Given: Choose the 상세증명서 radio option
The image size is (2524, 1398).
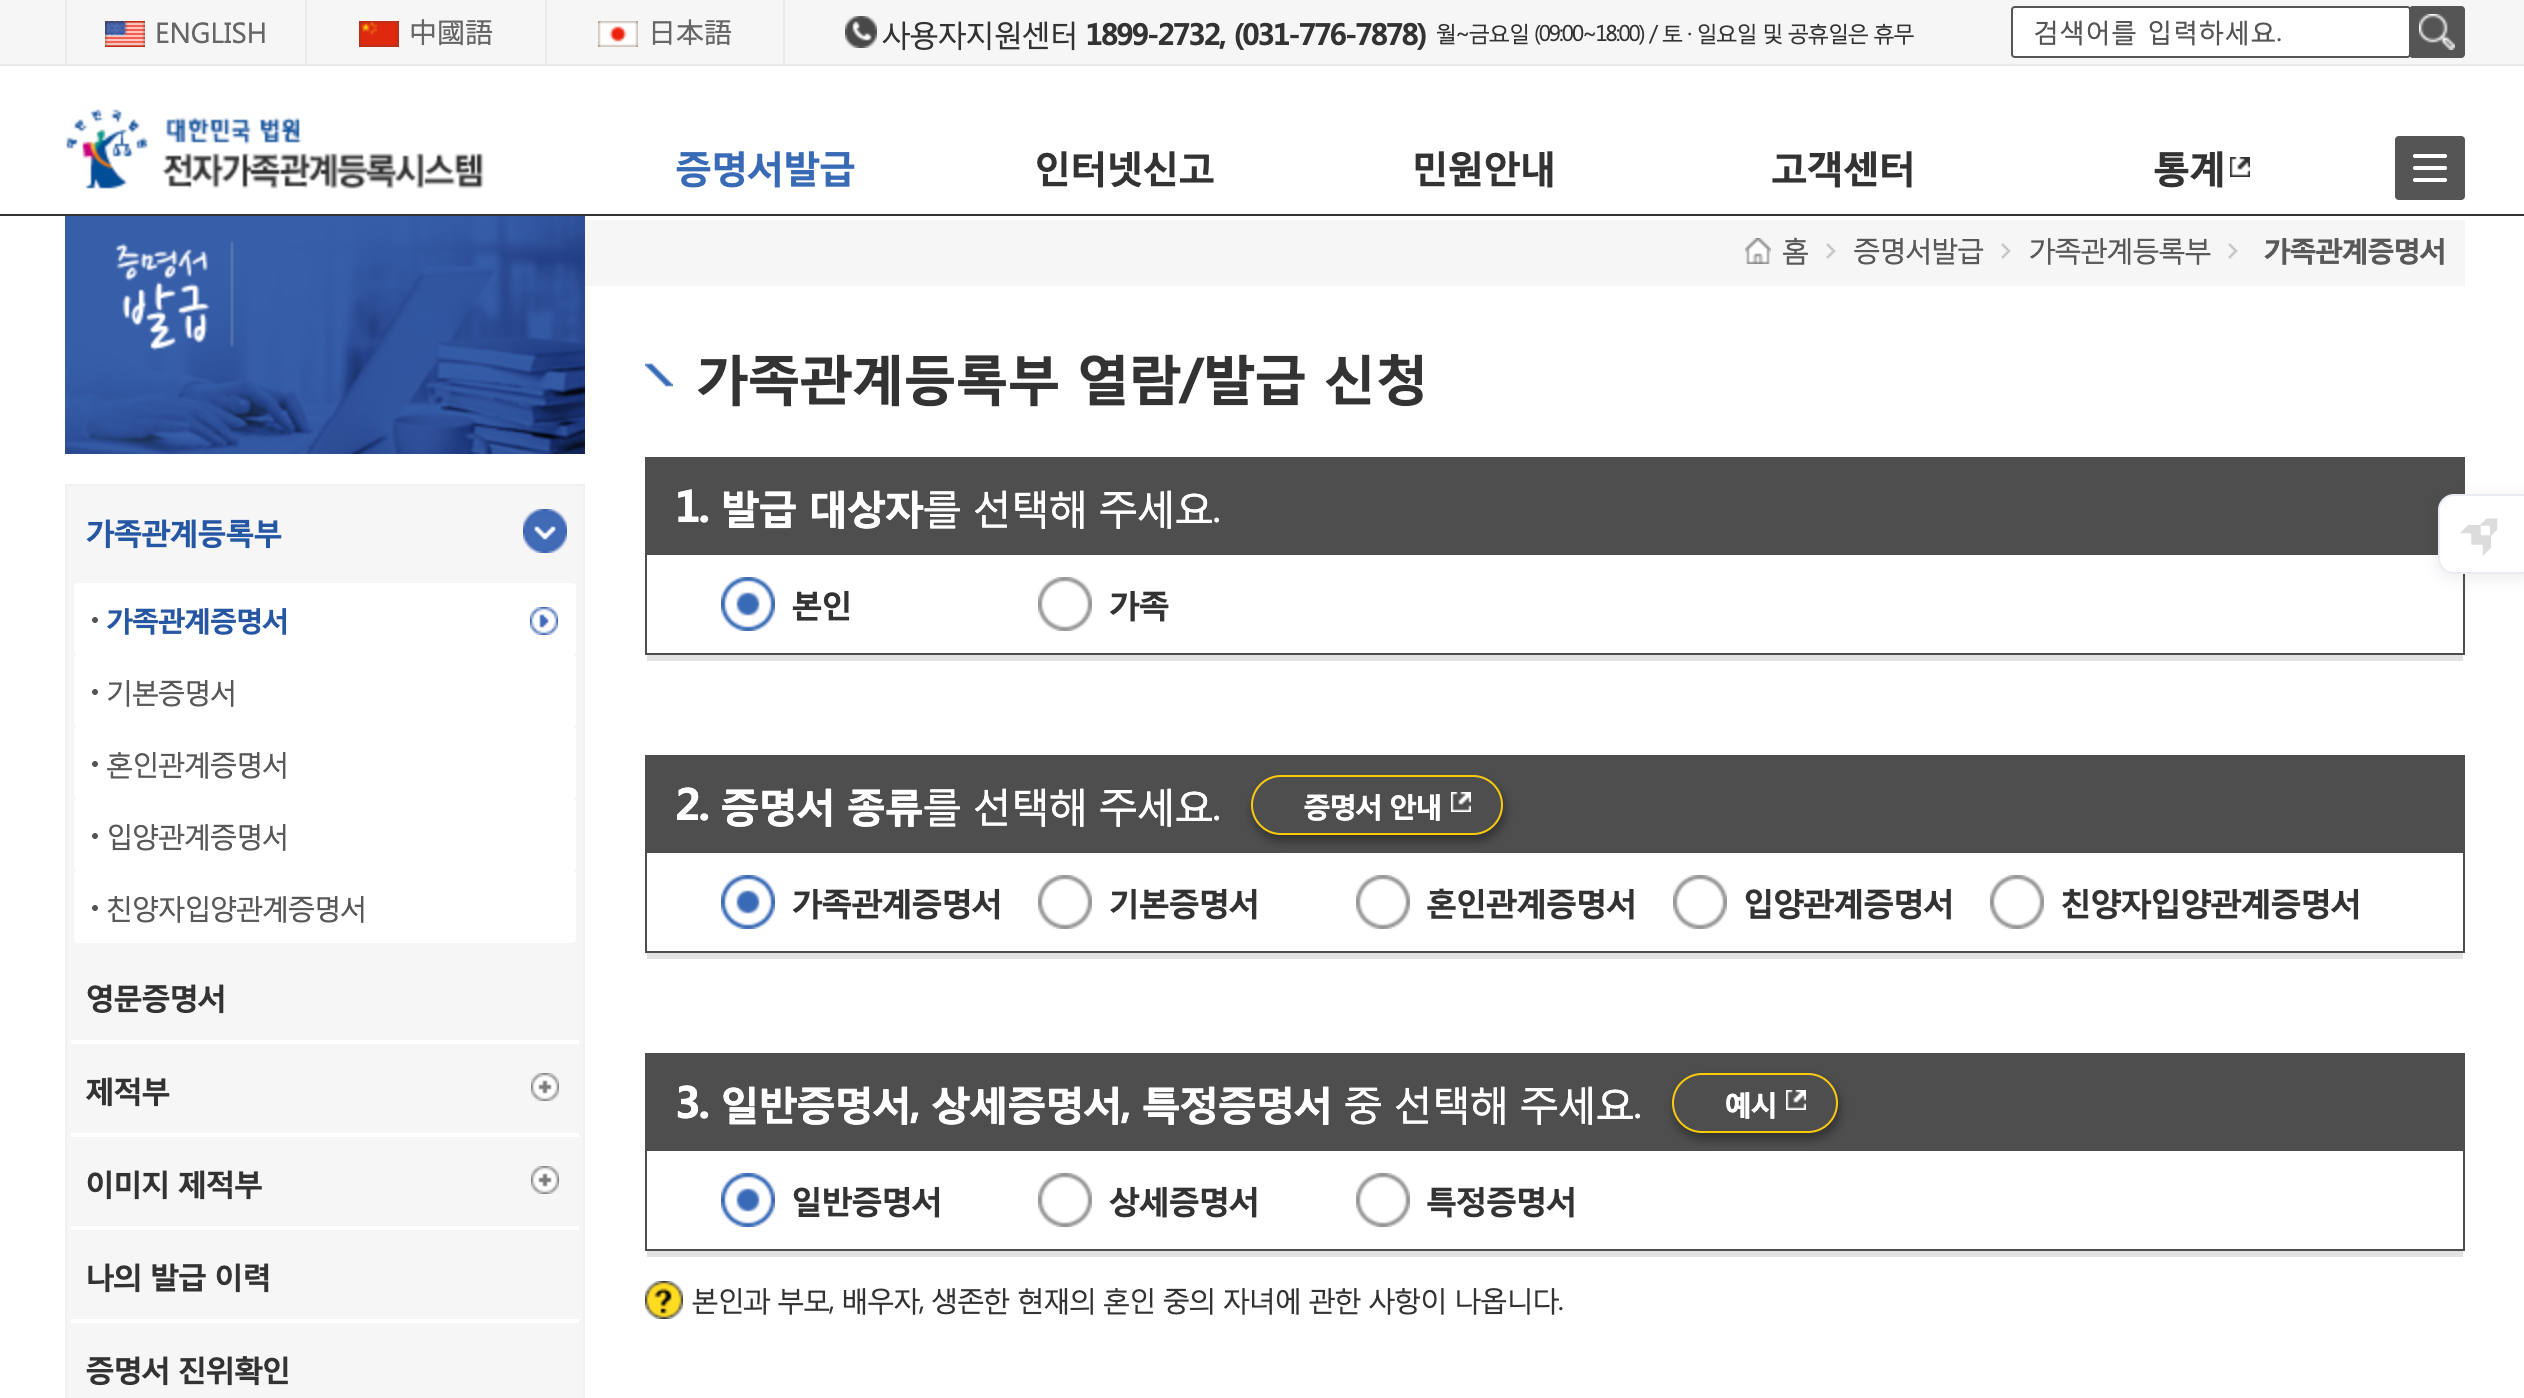Looking at the screenshot, I should point(1064,1200).
